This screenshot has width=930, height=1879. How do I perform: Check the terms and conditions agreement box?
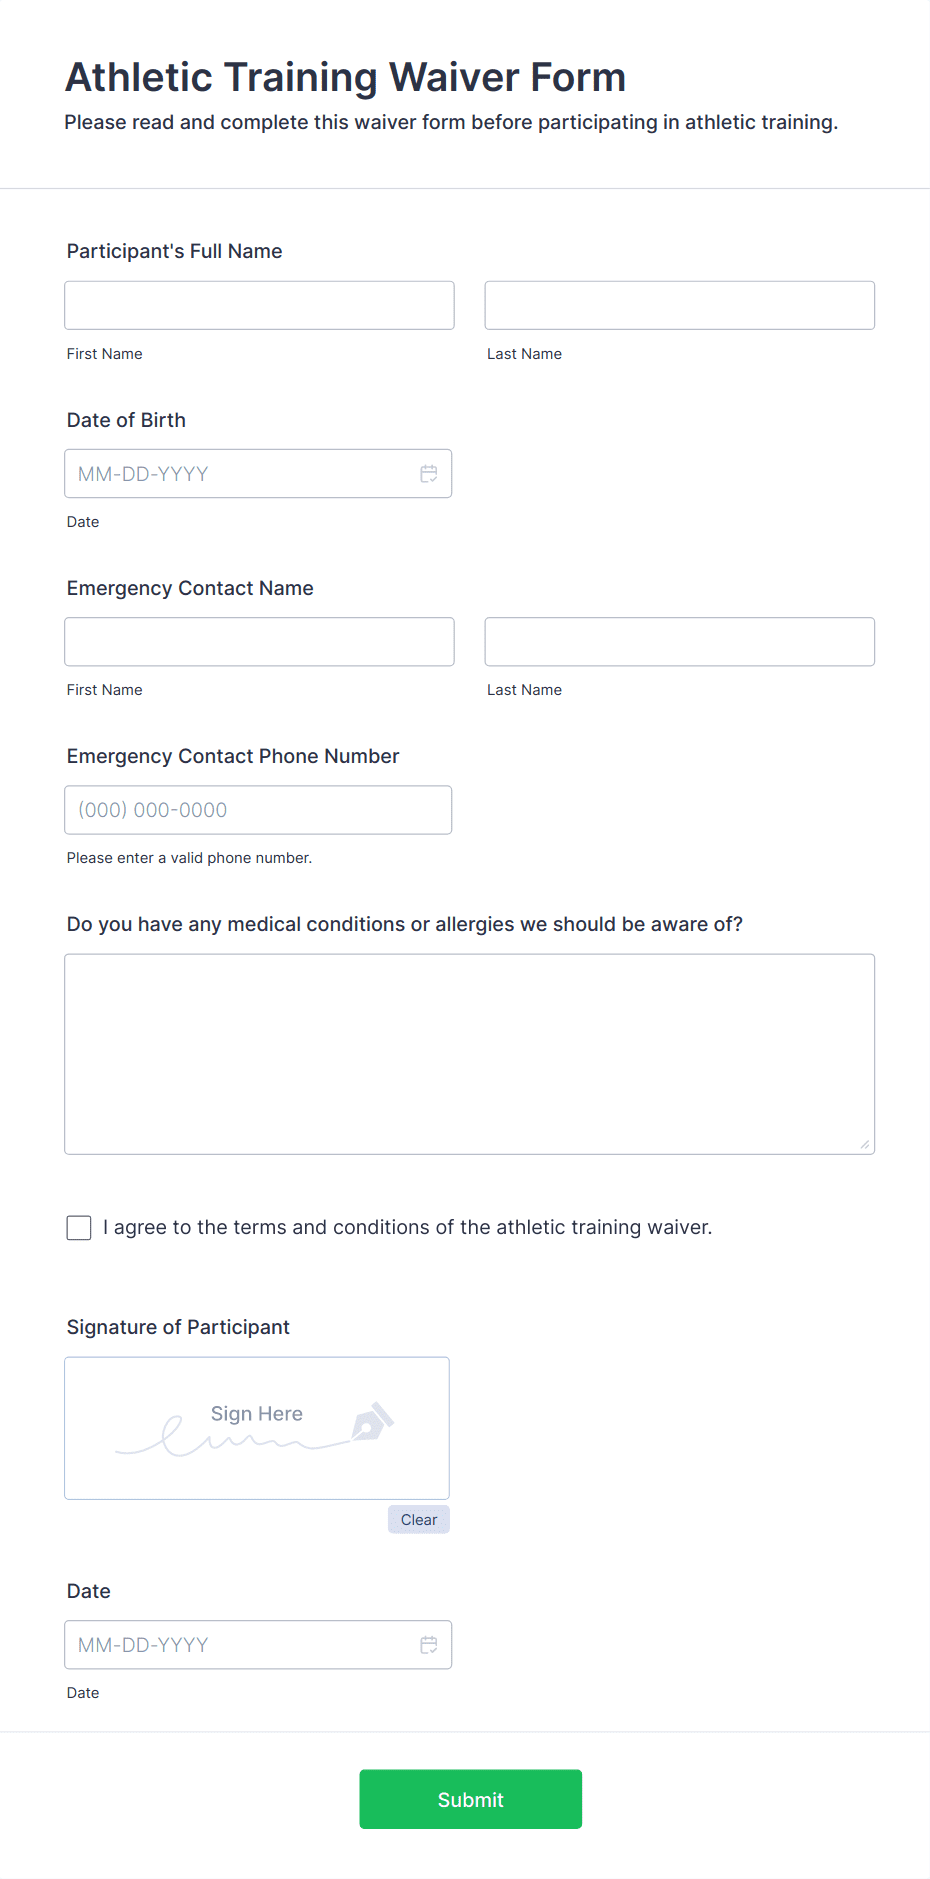click(x=78, y=1227)
